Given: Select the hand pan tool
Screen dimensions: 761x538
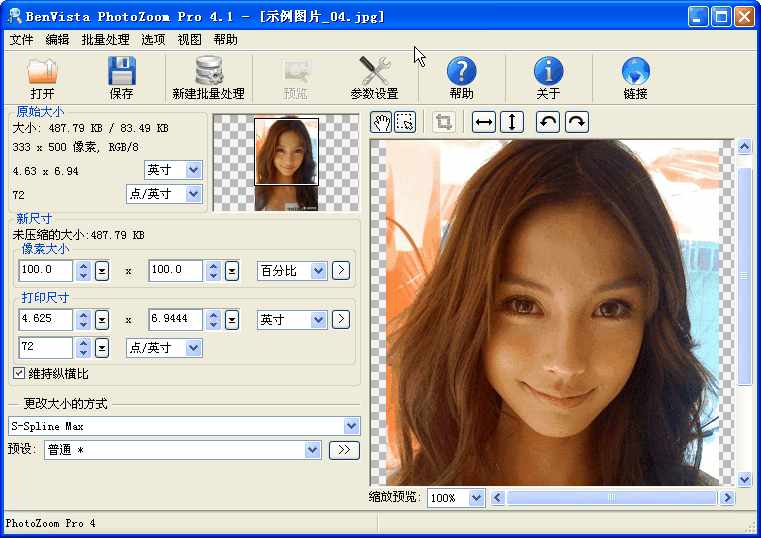Looking at the screenshot, I should point(381,122).
